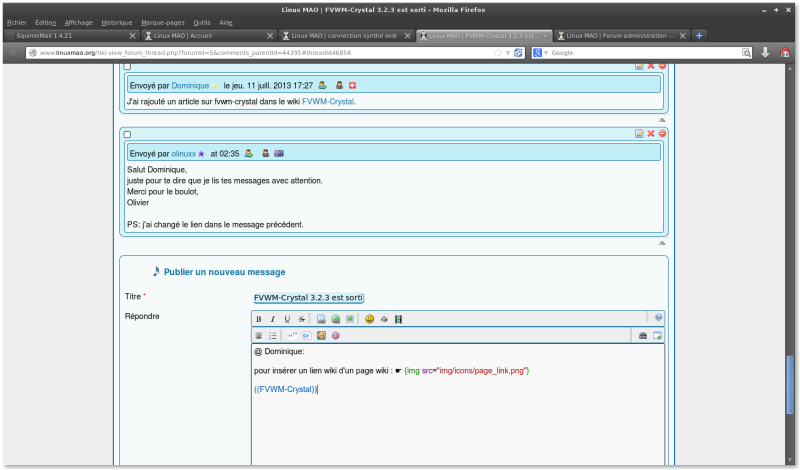Open the Marque-pages menu
This screenshot has height=470, width=800.
[162, 21]
